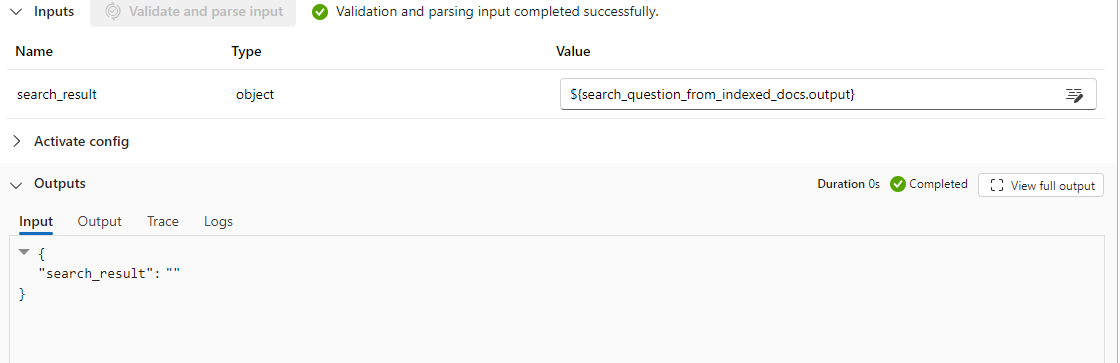Image resolution: width=1120 pixels, height=363 pixels.
Task: Click the validate button's refresh icon
Action: [x=112, y=11]
